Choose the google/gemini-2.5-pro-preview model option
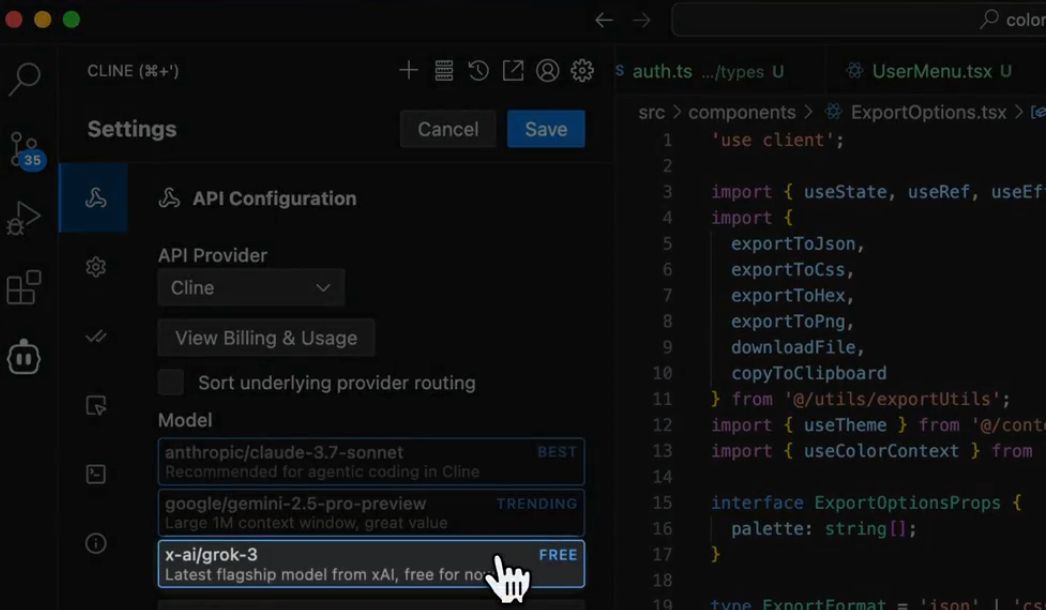1046x610 pixels. (371, 513)
